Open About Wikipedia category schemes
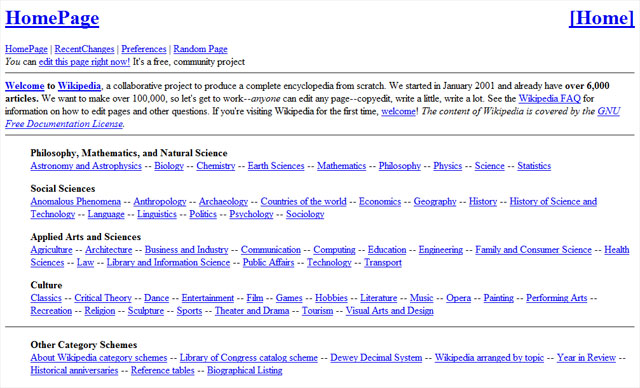The height and width of the screenshot is (388, 640). coord(99,358)
